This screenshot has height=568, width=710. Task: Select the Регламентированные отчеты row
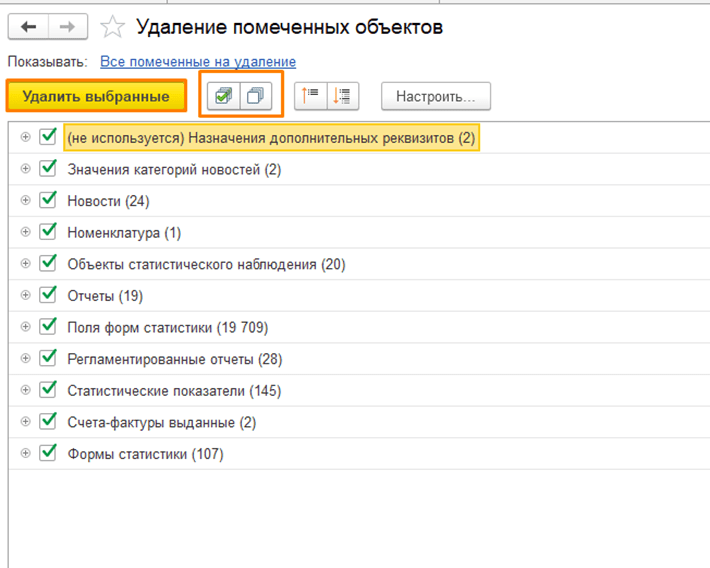tap(174, 359)
